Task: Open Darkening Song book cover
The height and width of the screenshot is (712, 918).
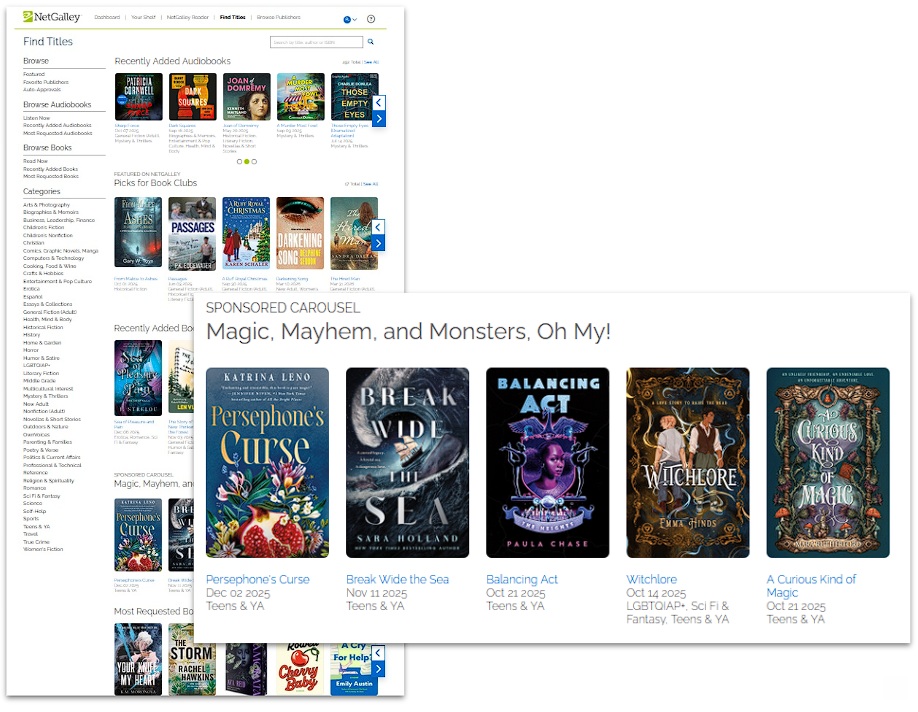Action: pyautogui.click(x=300, y=233)
